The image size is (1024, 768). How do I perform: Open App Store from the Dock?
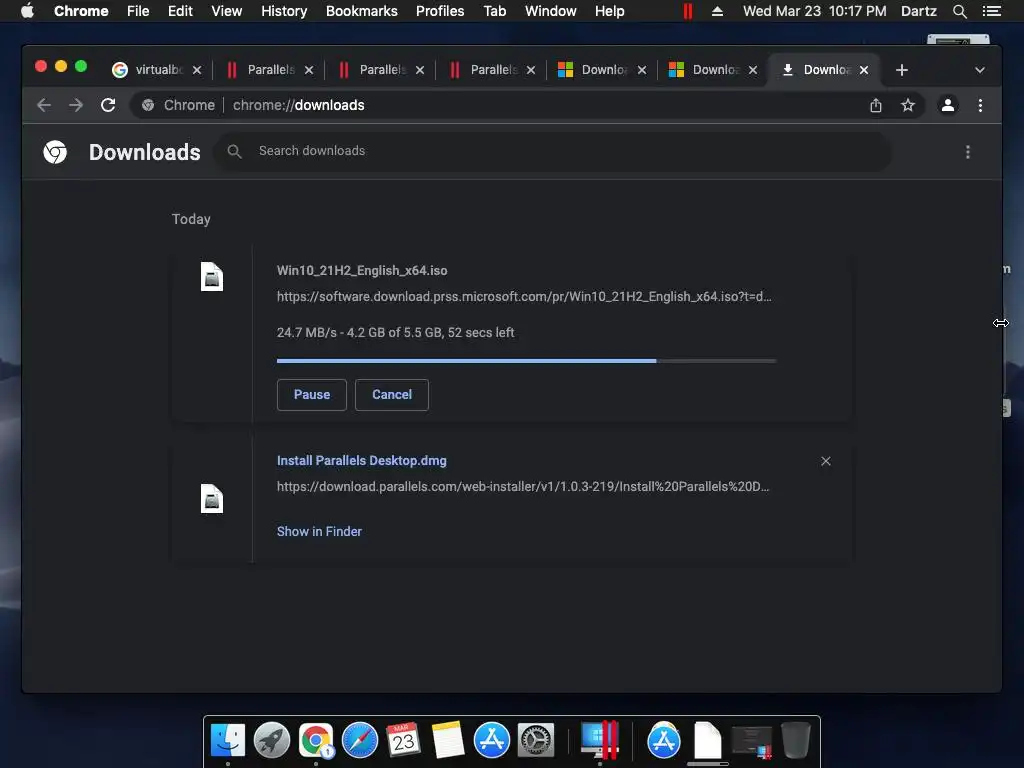click(492, 741)
